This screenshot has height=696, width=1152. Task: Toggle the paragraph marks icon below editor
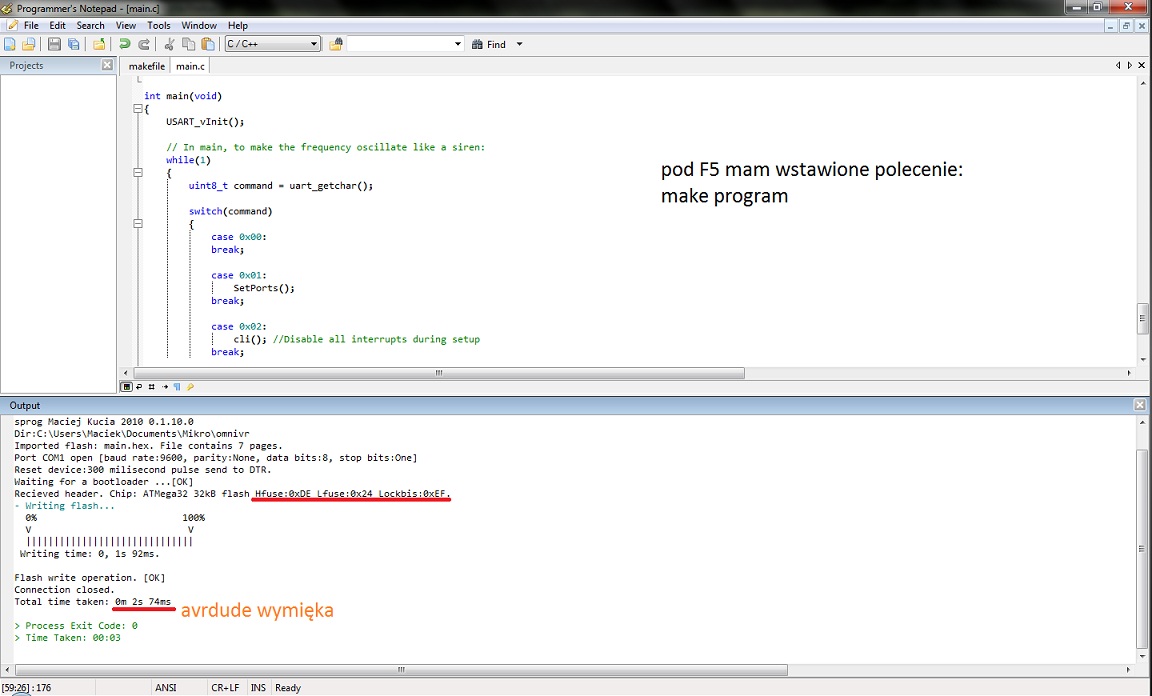176,386
